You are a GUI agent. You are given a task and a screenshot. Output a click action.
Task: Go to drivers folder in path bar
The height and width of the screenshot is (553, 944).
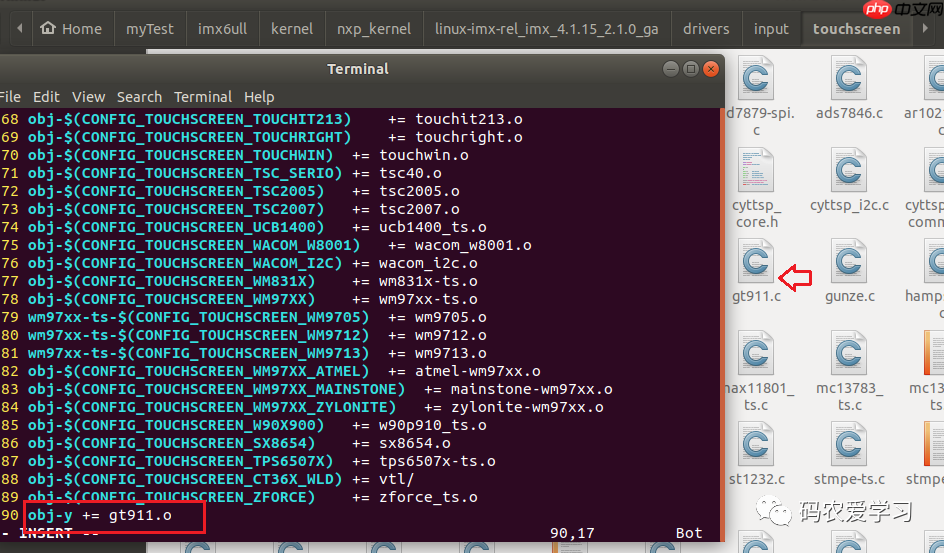point(706,29)
